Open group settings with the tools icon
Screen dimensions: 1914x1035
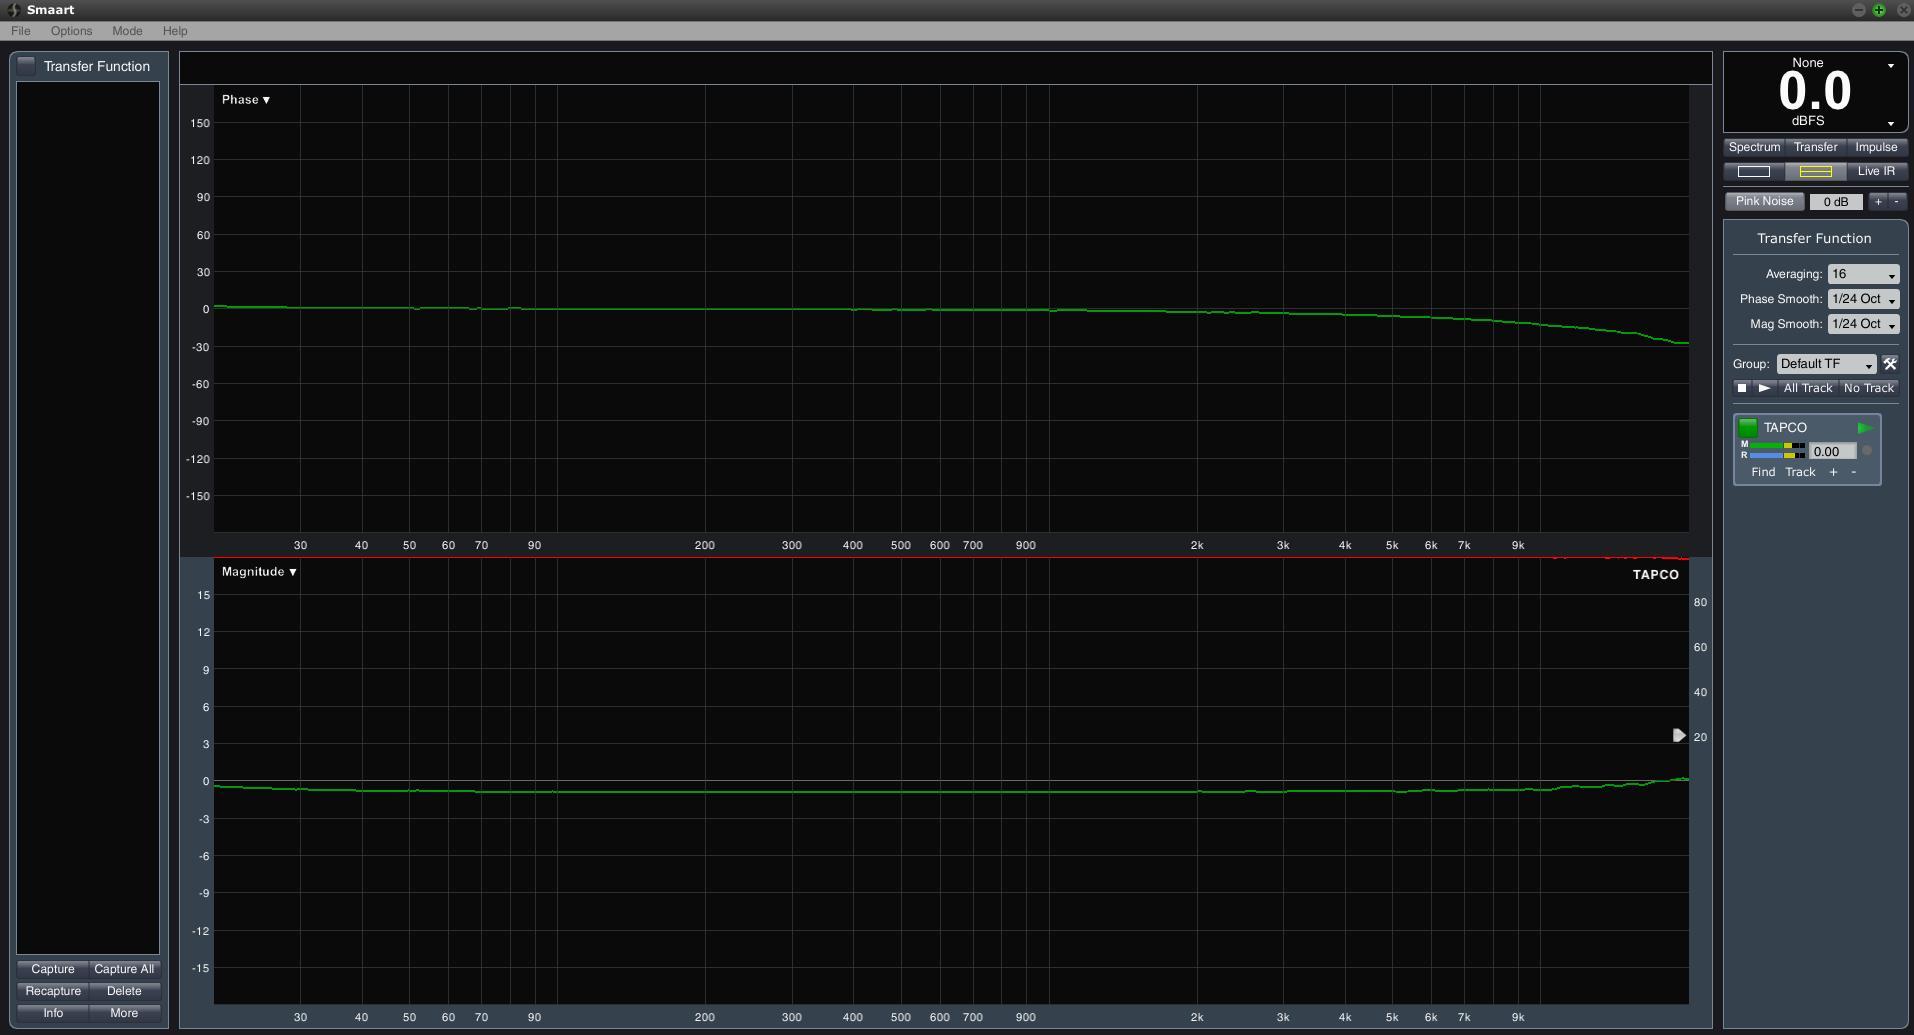1890,364
